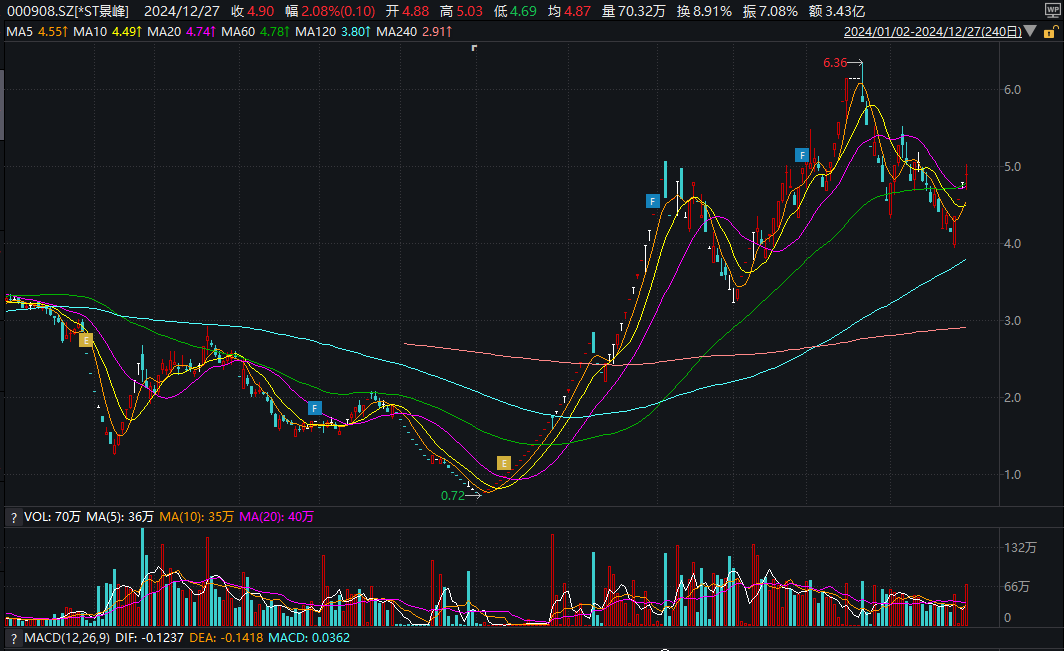This screenshot has width=1064, height=651.
Task: Open the 2024/01/02-2024/12/27 date range link
Action: click(x=932, y=32)
